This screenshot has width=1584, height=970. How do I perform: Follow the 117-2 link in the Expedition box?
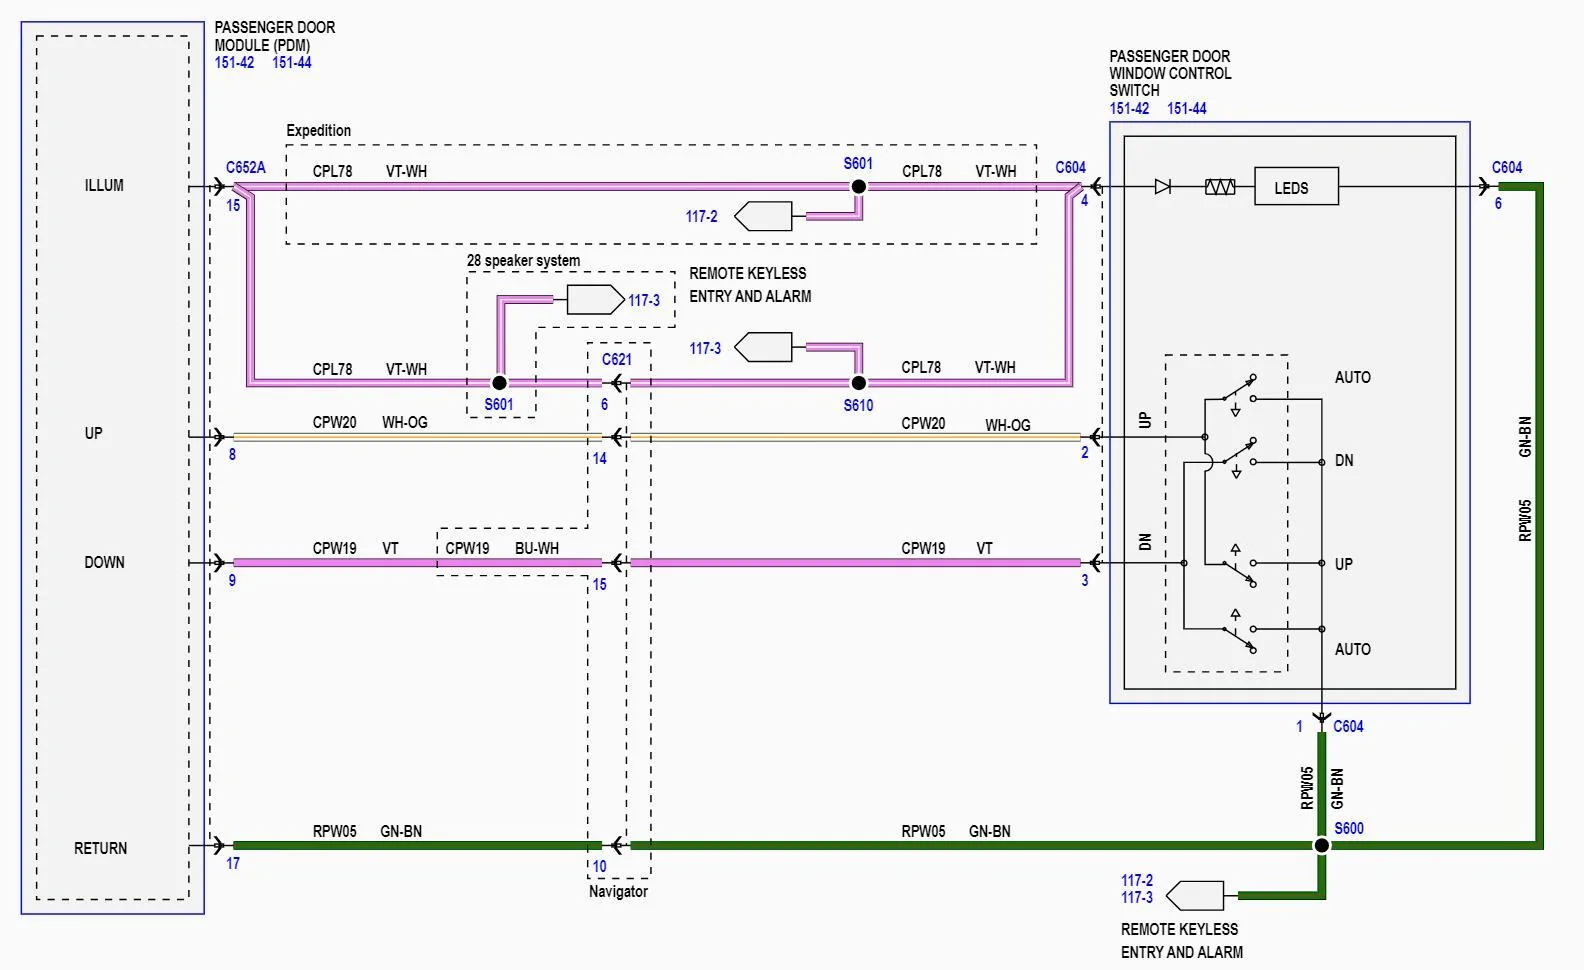point(701,216)
